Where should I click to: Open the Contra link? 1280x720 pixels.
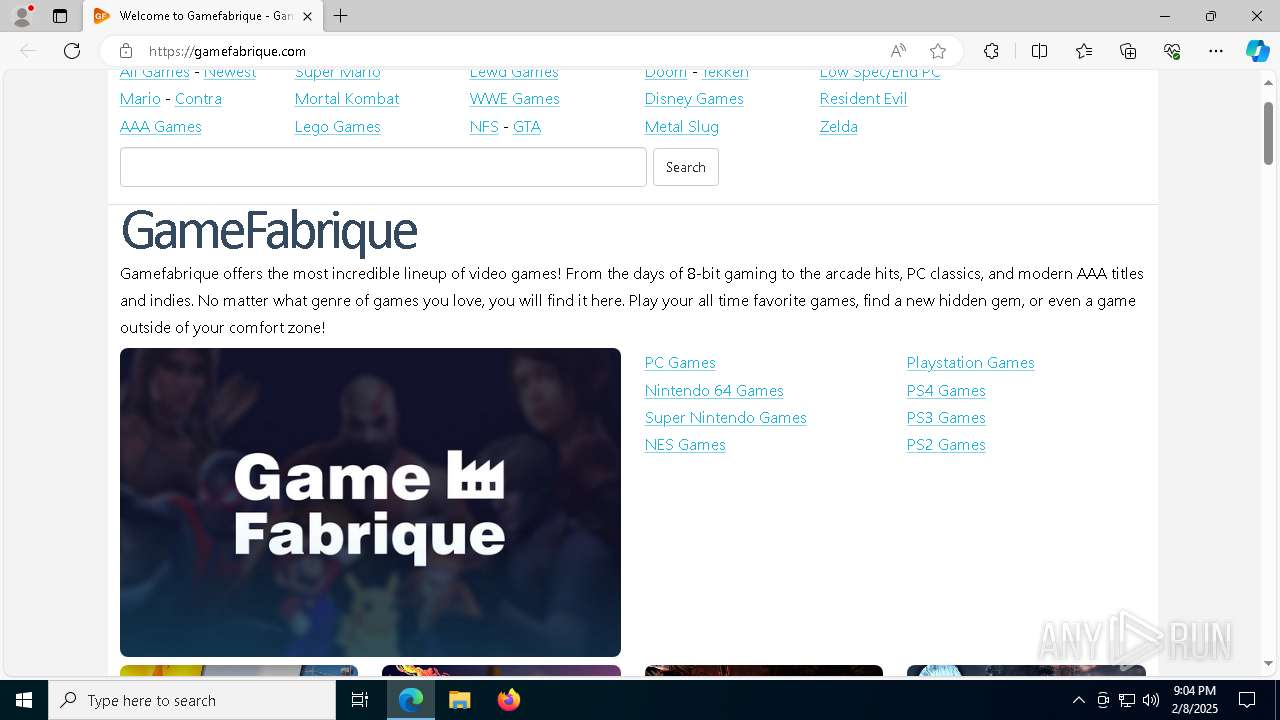pos(198,99)
